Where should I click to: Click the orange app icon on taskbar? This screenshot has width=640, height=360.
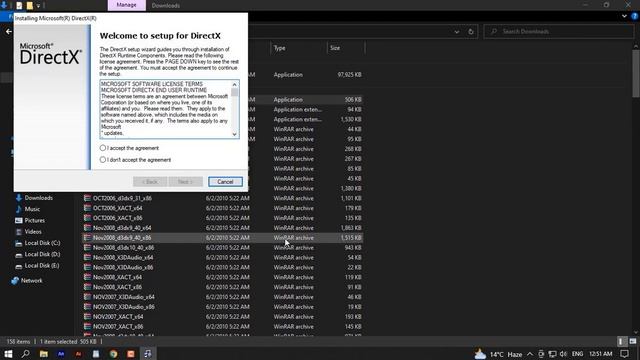coord(131,353)
